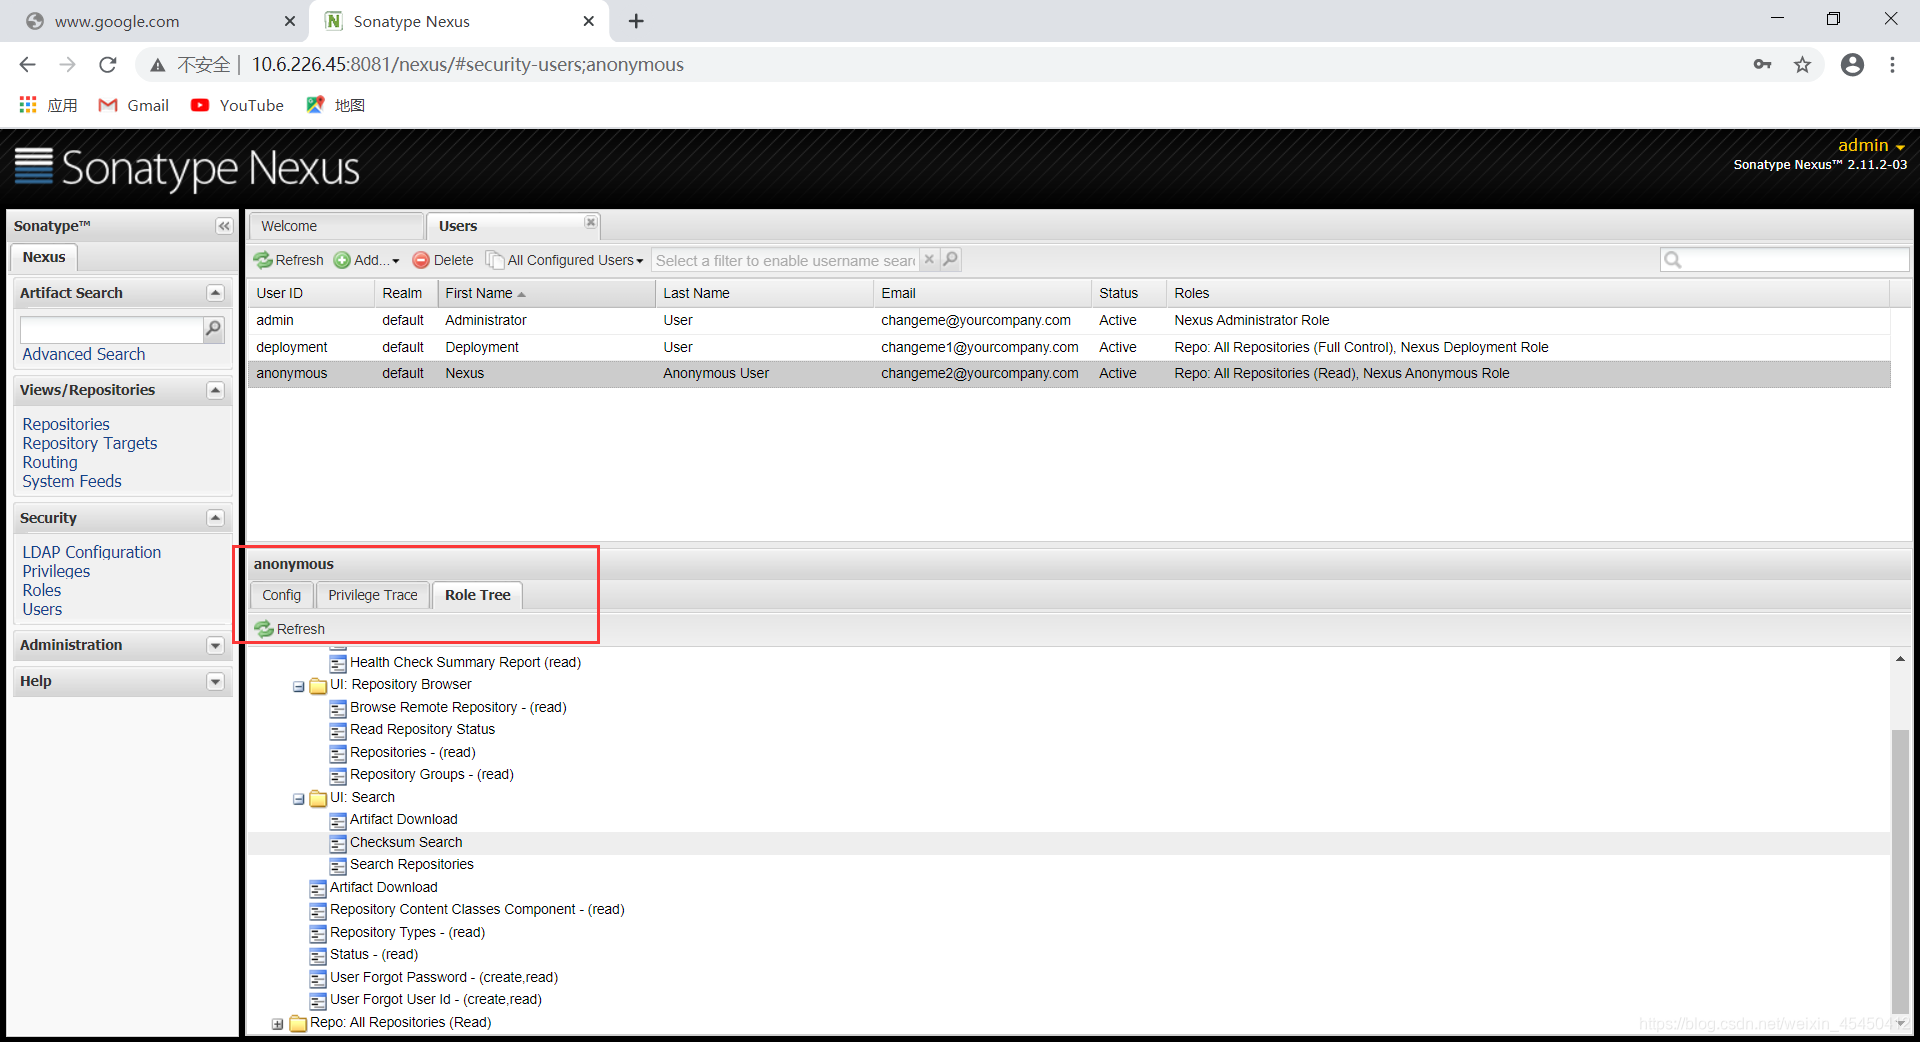Select the Role Tree tab
Screen dimensions: 1920x1042
[478, 595]
